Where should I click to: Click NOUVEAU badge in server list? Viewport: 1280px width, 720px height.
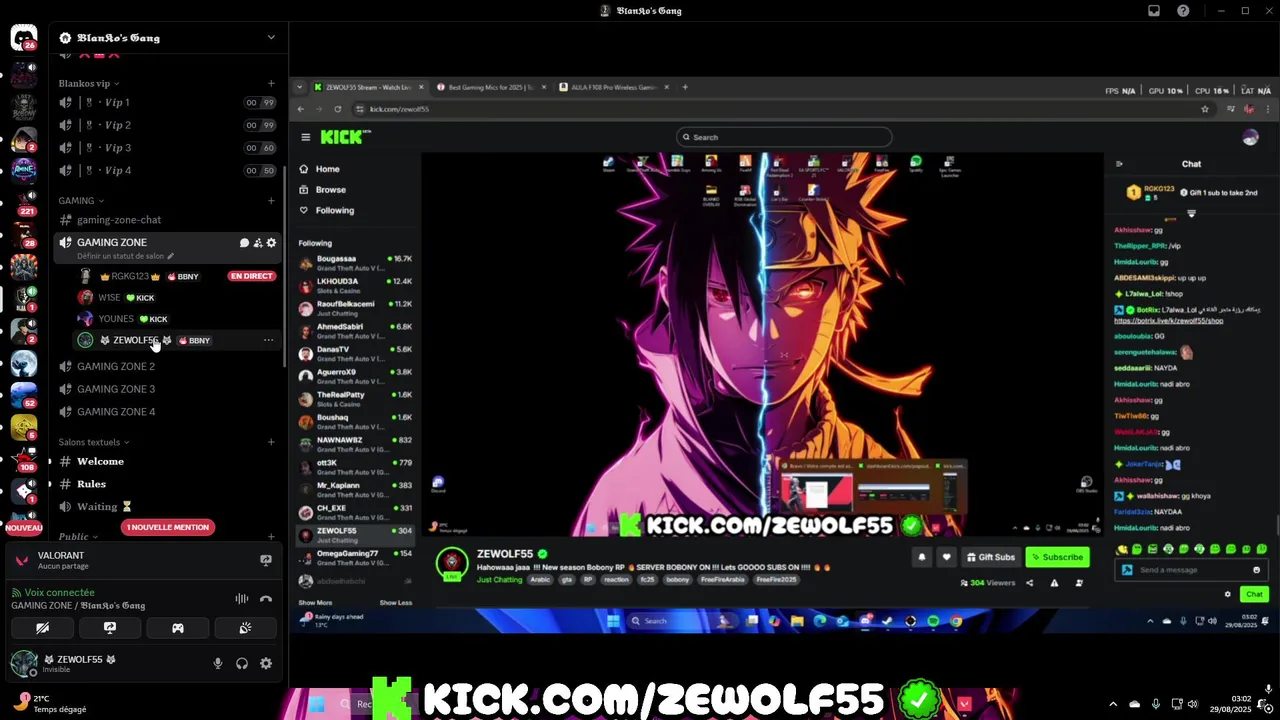click(x=24, y=528)
